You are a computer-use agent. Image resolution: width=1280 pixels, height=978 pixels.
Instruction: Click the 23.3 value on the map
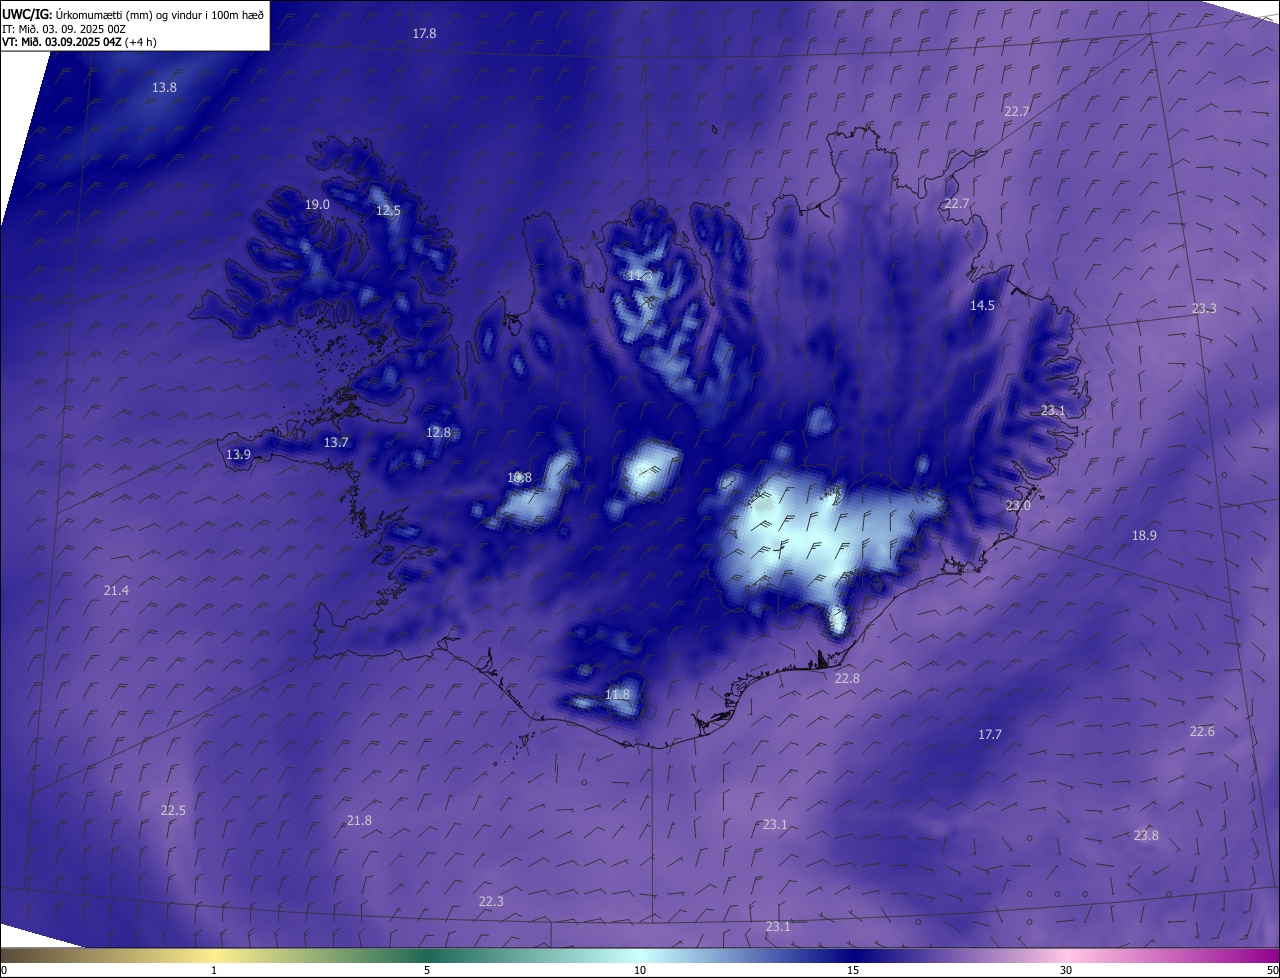1204,309
